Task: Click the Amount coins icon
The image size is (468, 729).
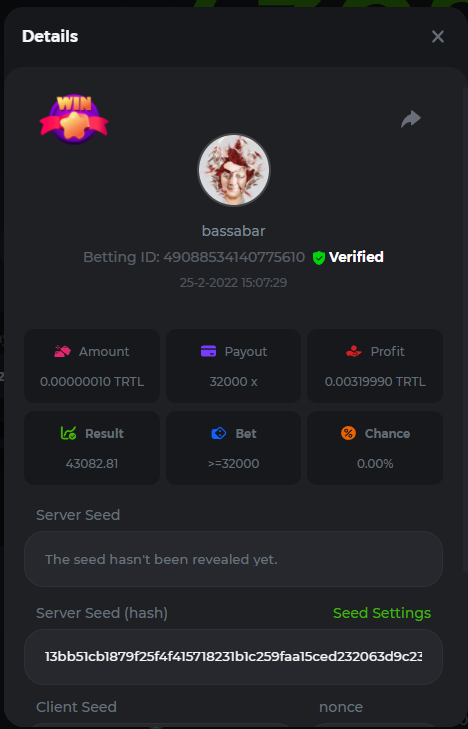Action: (62, 351)
